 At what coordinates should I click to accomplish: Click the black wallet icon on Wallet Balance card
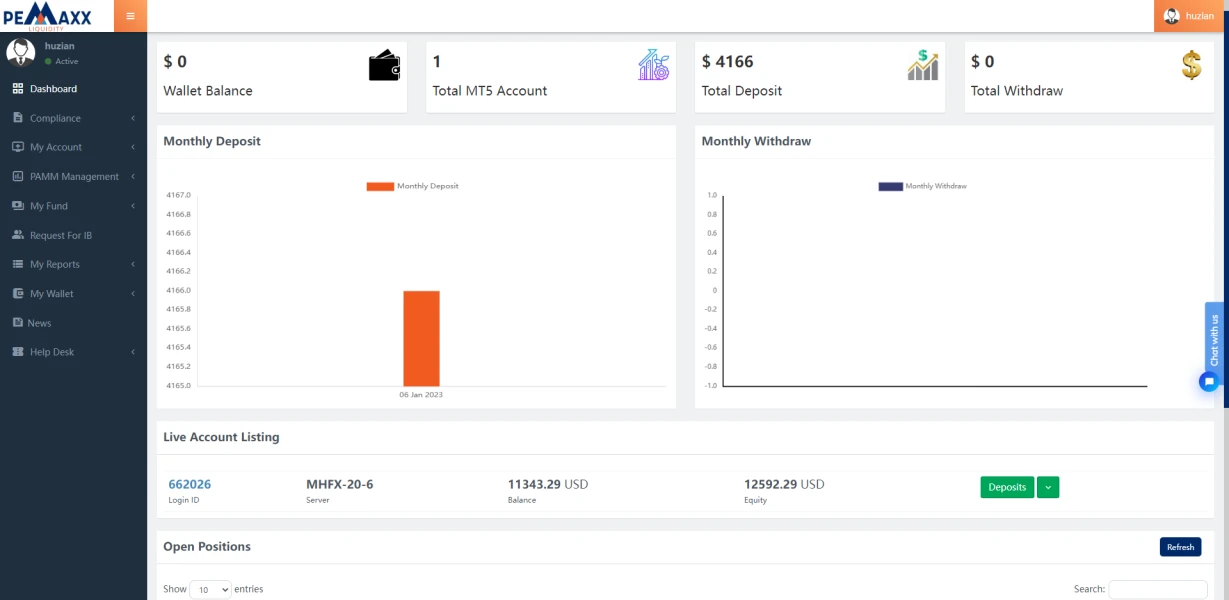point(385,66)
